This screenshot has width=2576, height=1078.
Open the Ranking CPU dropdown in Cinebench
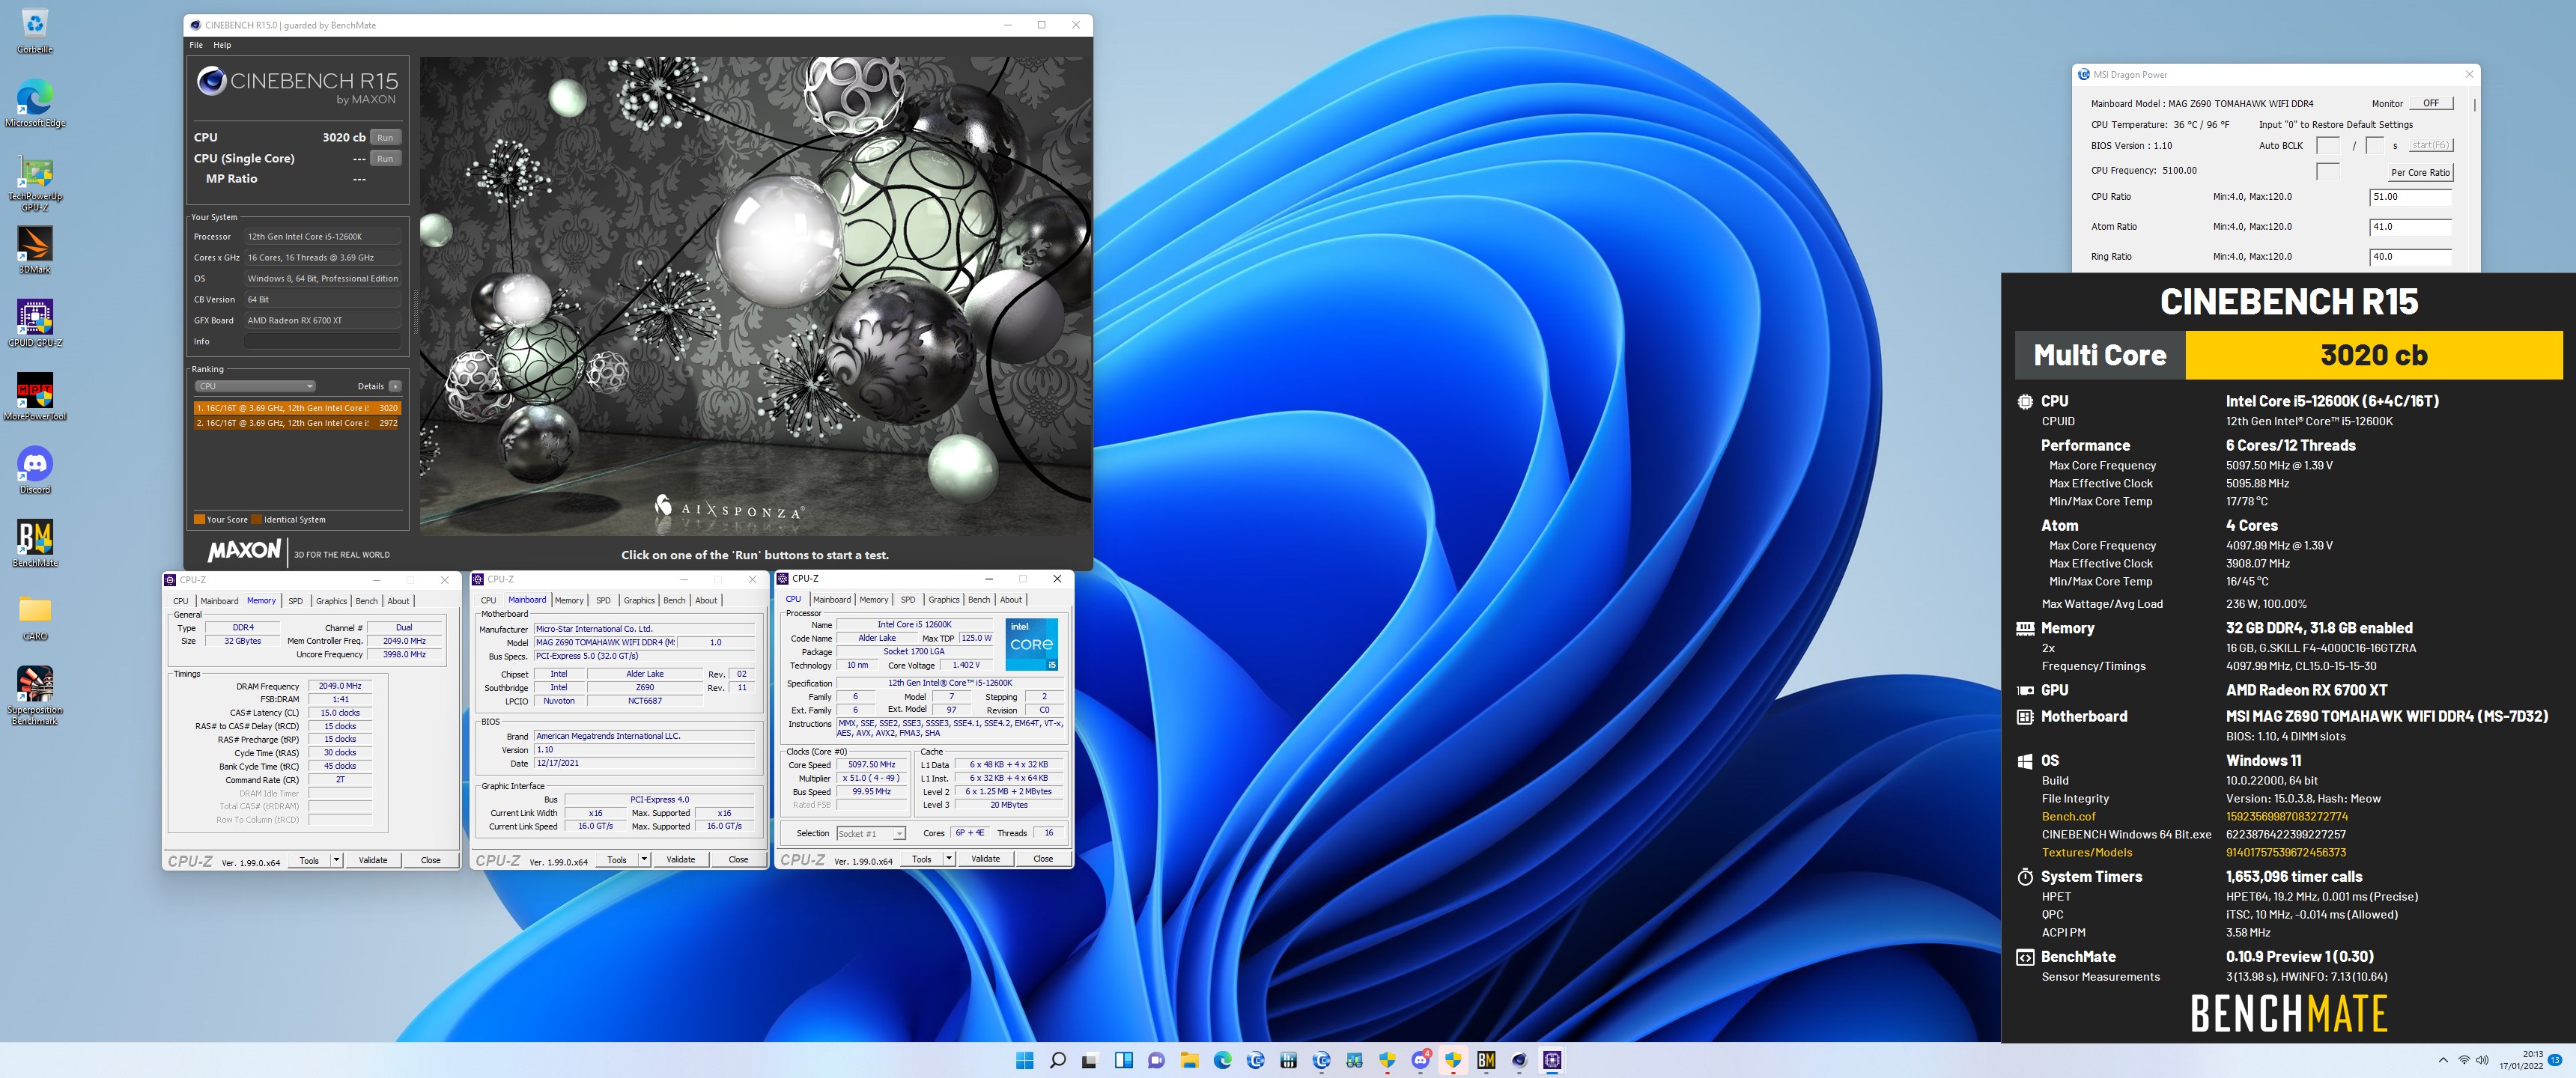coord(255,386)
